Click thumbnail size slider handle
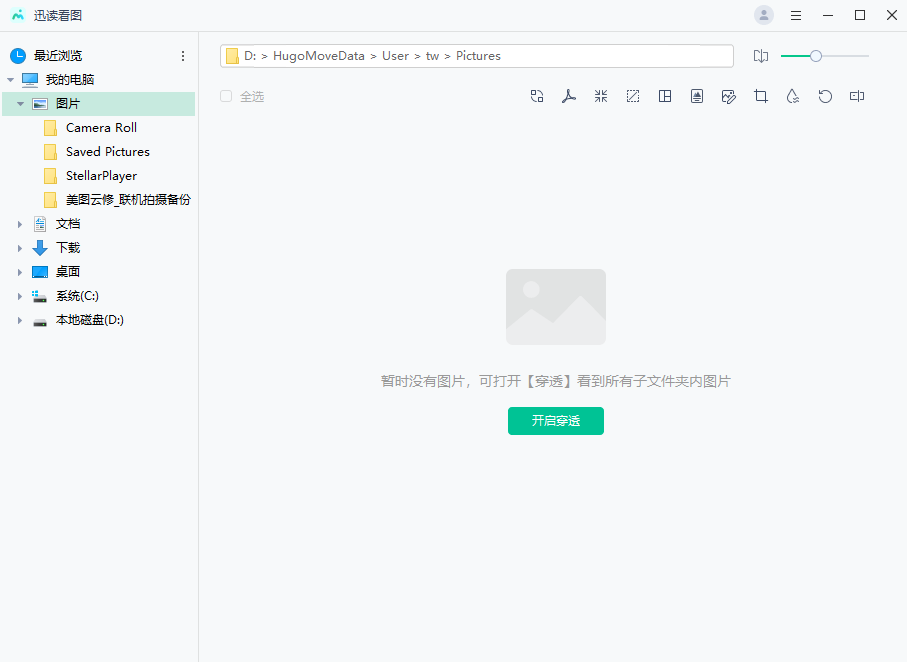Screen dimensions: 907x662 pos(816,56)
